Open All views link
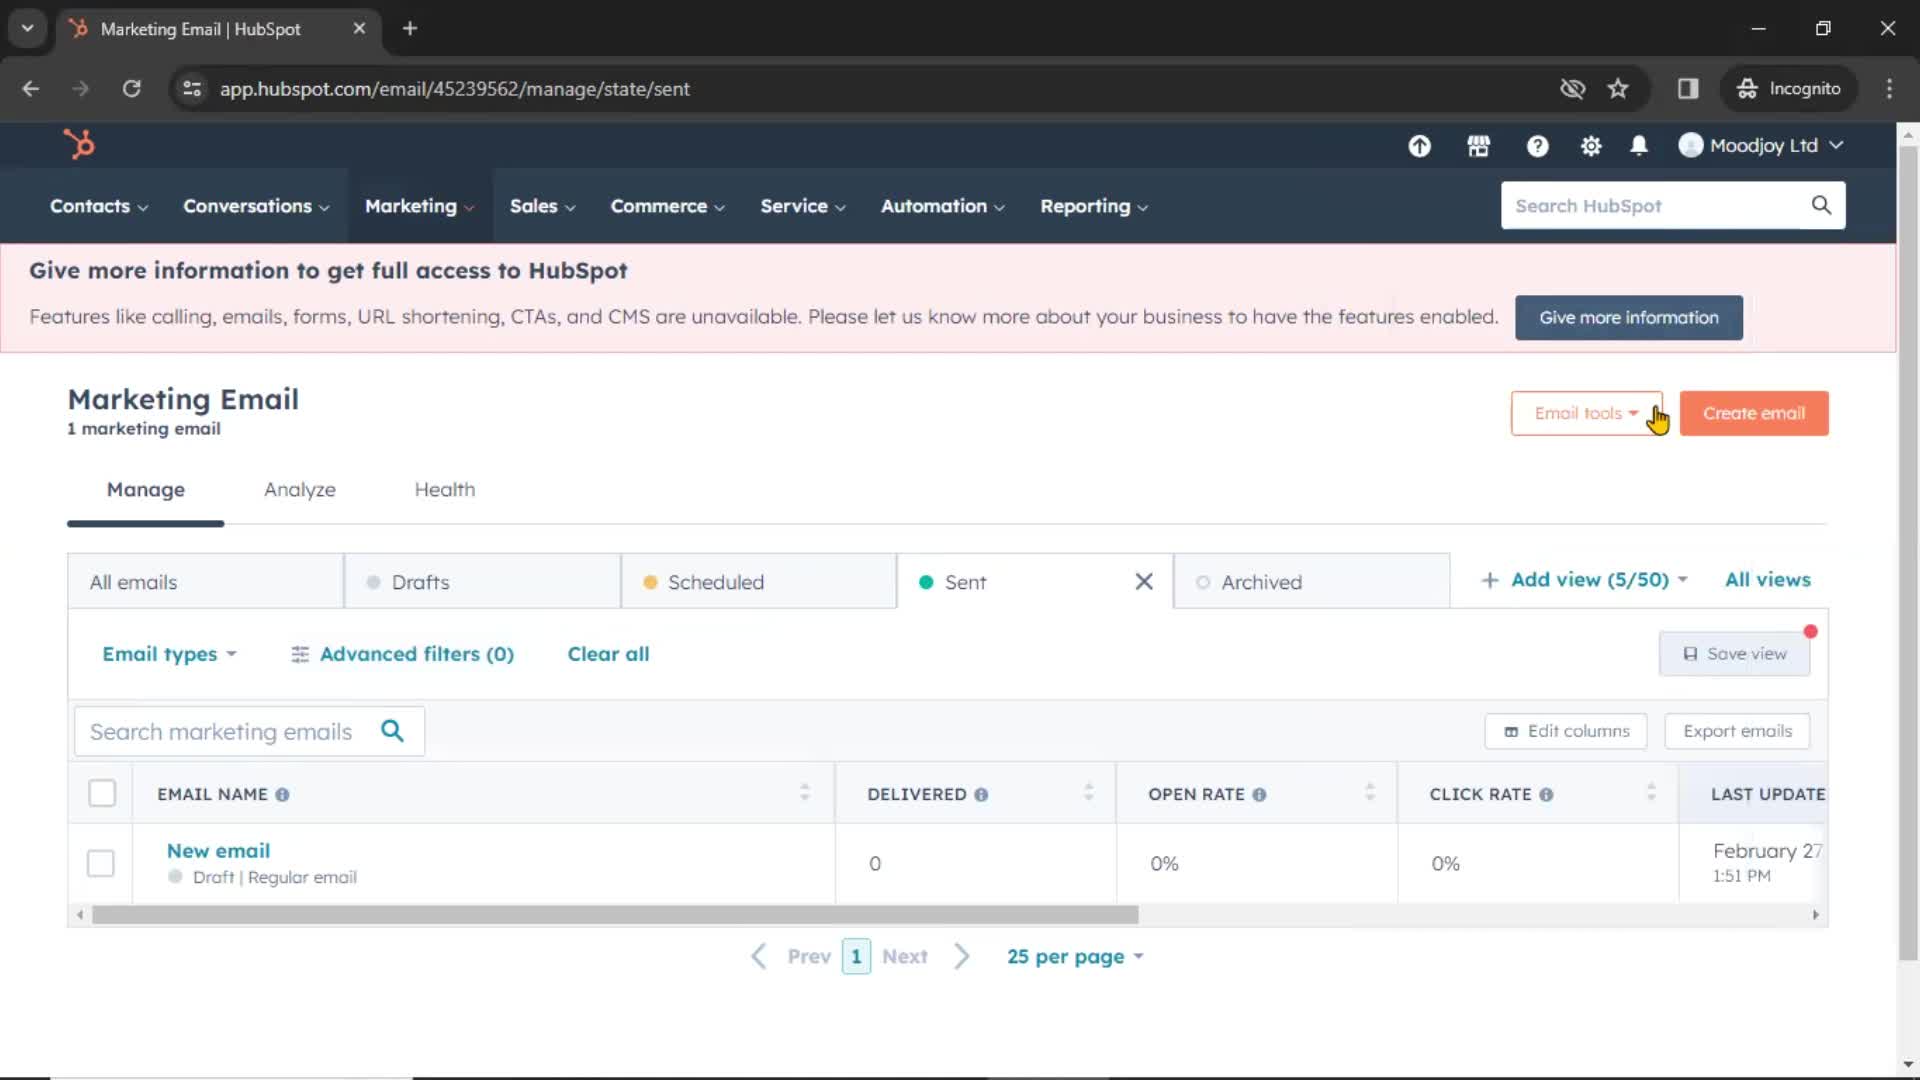Viewport: 1920px width, 1080px height. (1767, 580)
